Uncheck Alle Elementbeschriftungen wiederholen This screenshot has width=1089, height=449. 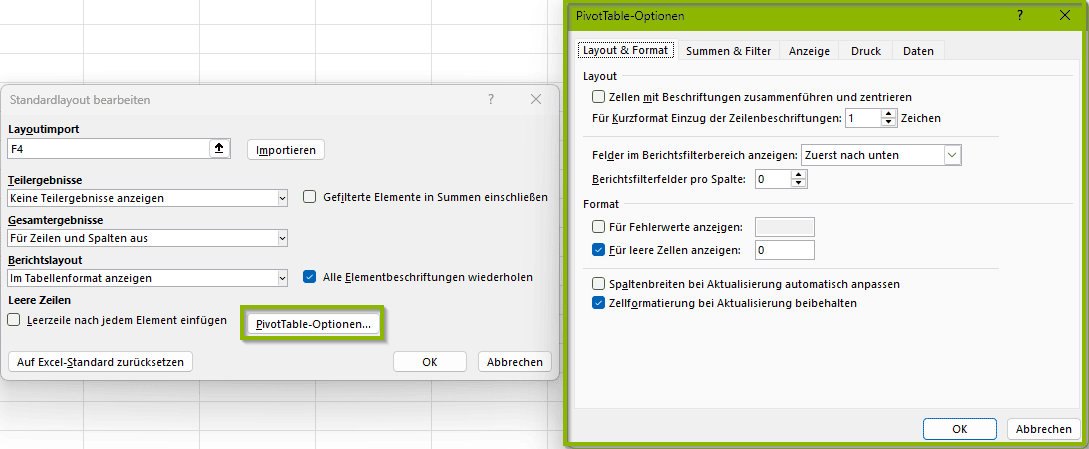coord(310,277)
